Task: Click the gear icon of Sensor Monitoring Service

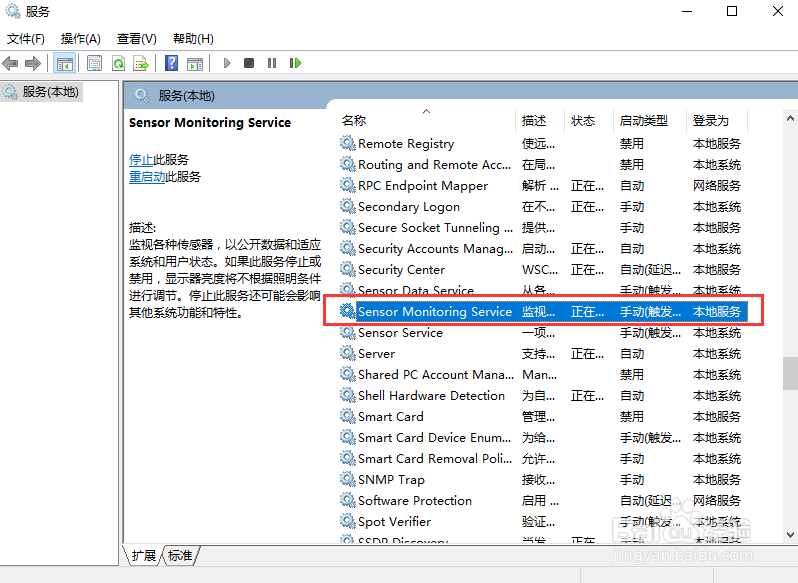Action: pyautogui.click(x=348, y=311)
